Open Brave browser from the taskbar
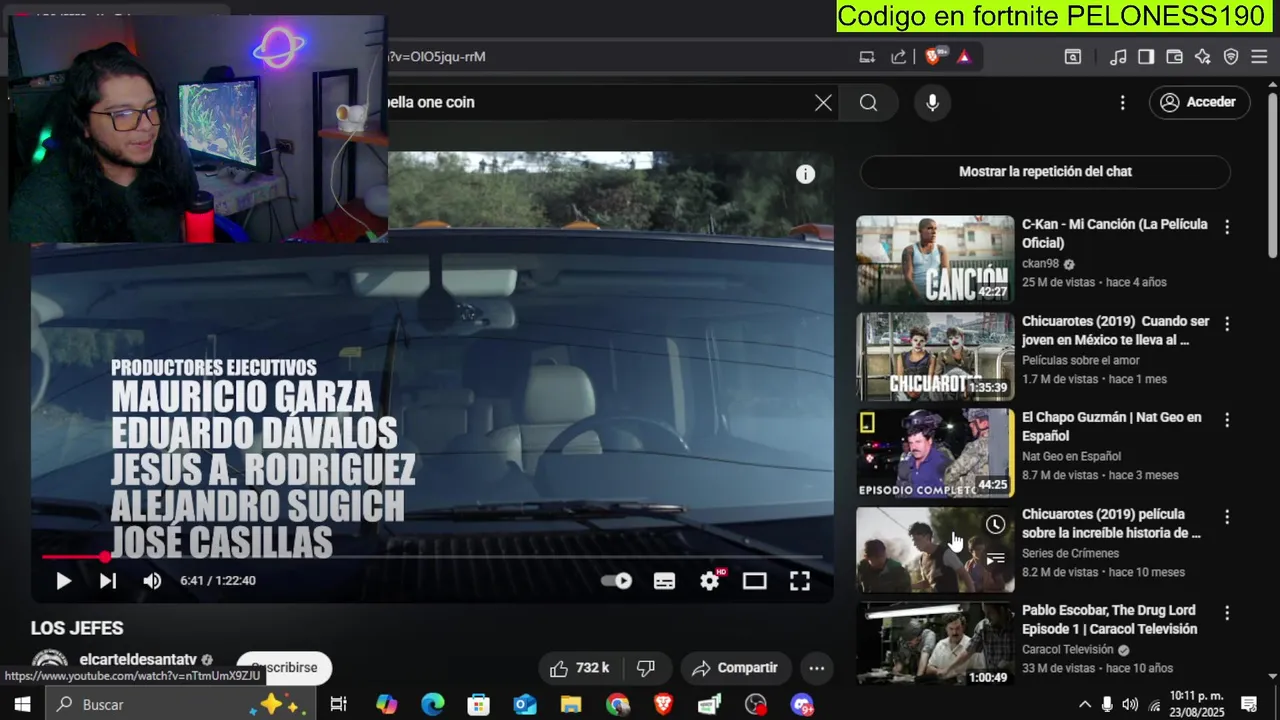Viewport: 1280px width, 720px height. (663, 705)
